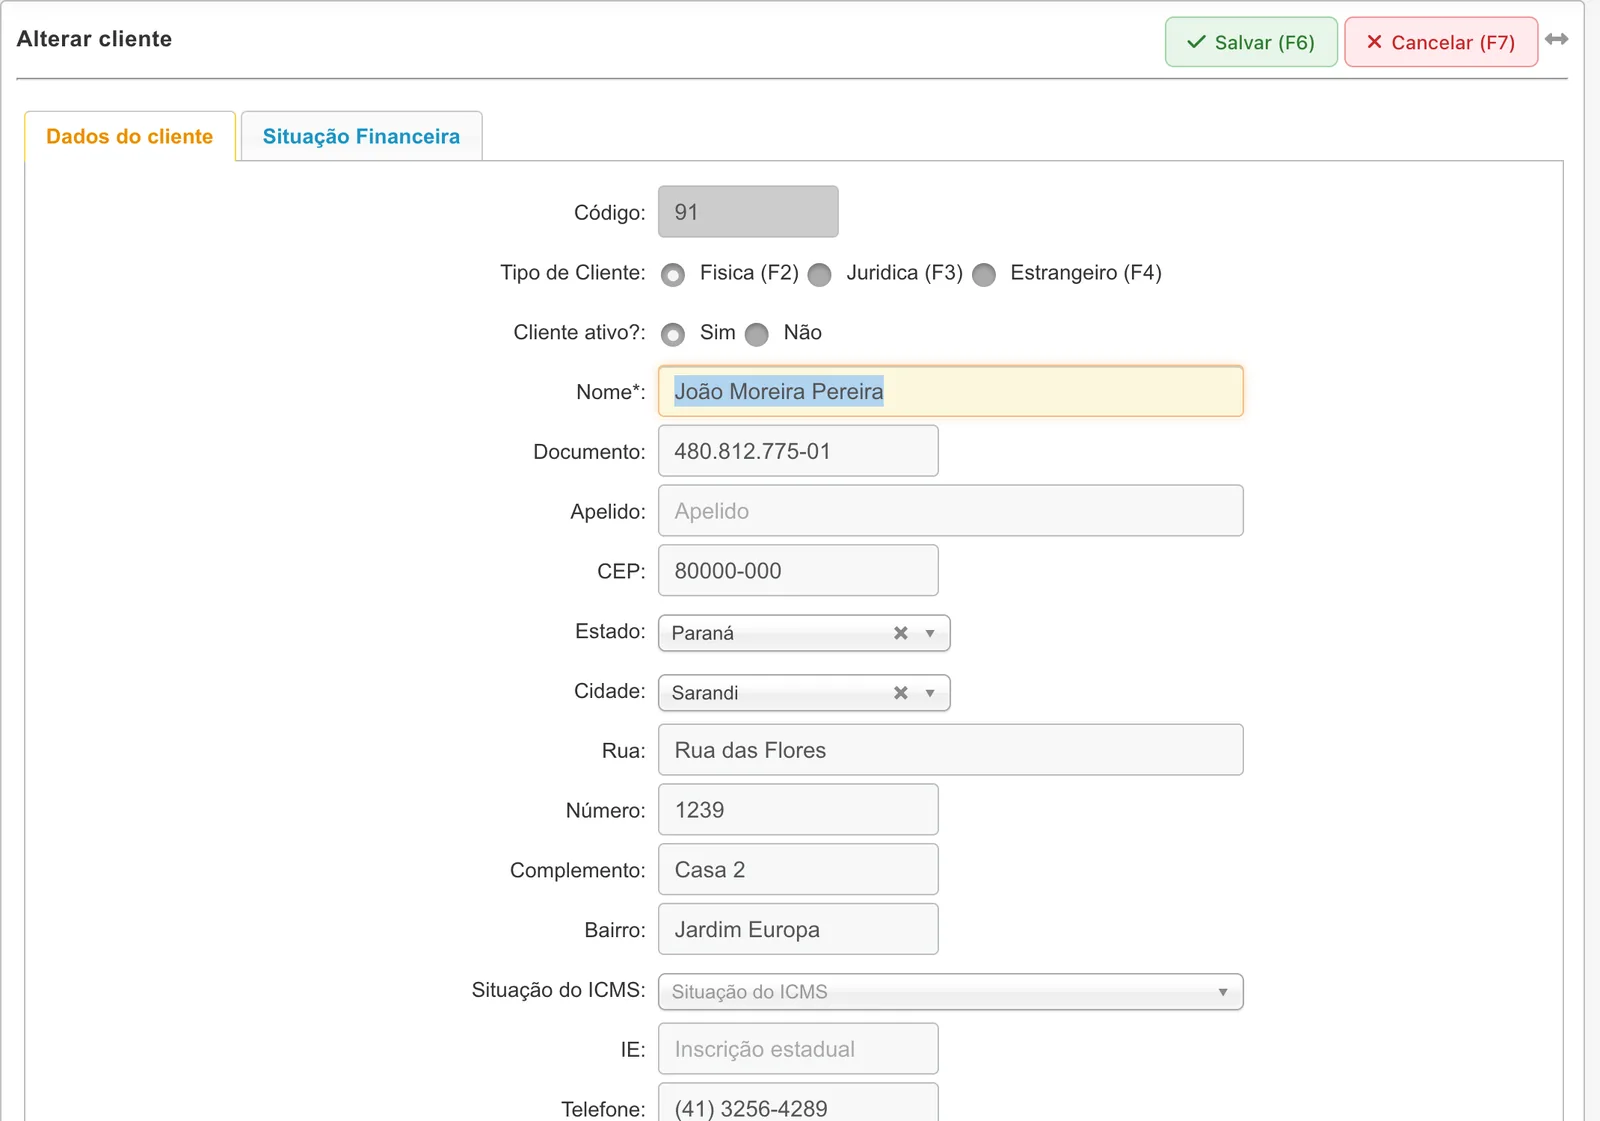Mark client active as Sim
This screenshot has height=1121, width=1600.
(673, 334)
